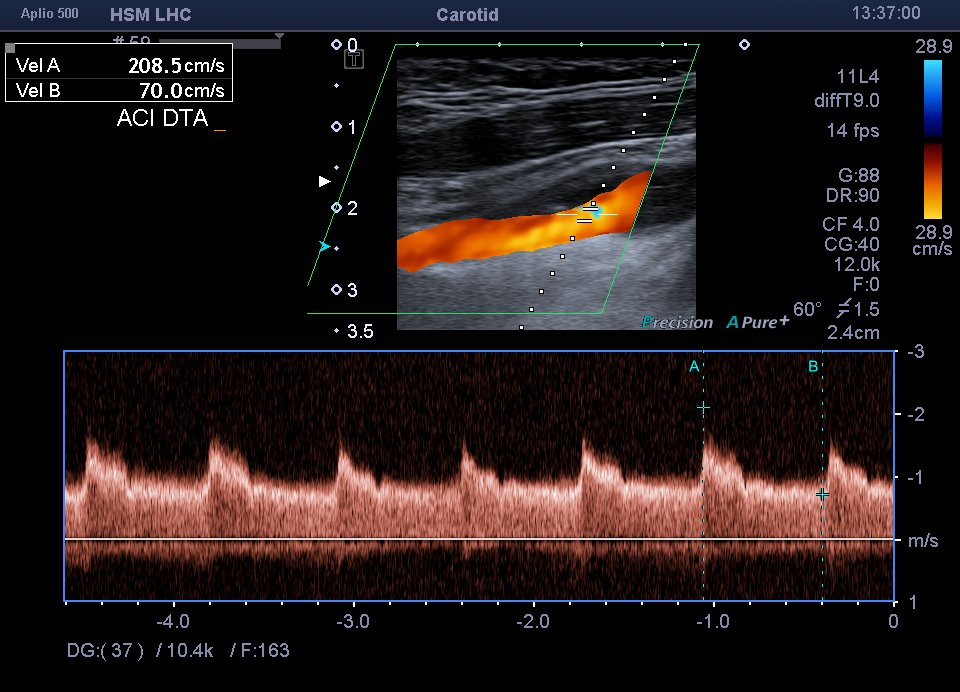Click the -3.0 time axis label
Image resolution: width=960 pixels, height=692 pixels.
(353, 622)
